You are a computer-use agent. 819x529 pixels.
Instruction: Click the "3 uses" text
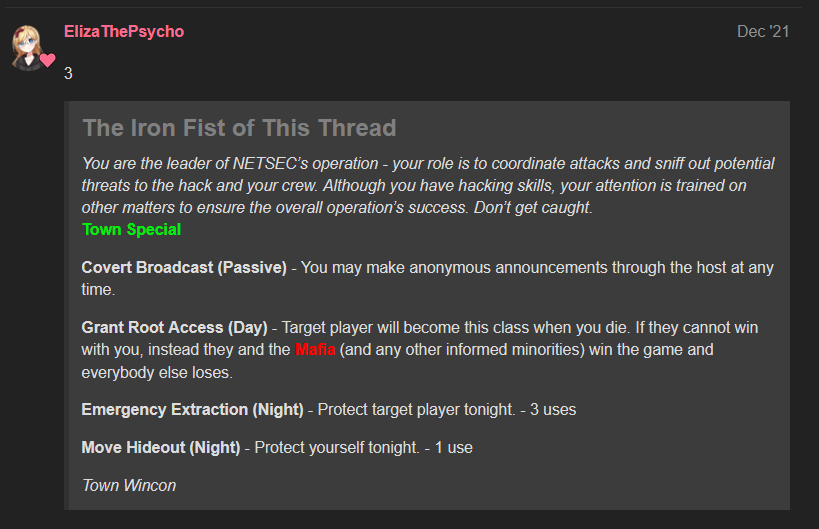pyautogui.click(x=553, y=409)
